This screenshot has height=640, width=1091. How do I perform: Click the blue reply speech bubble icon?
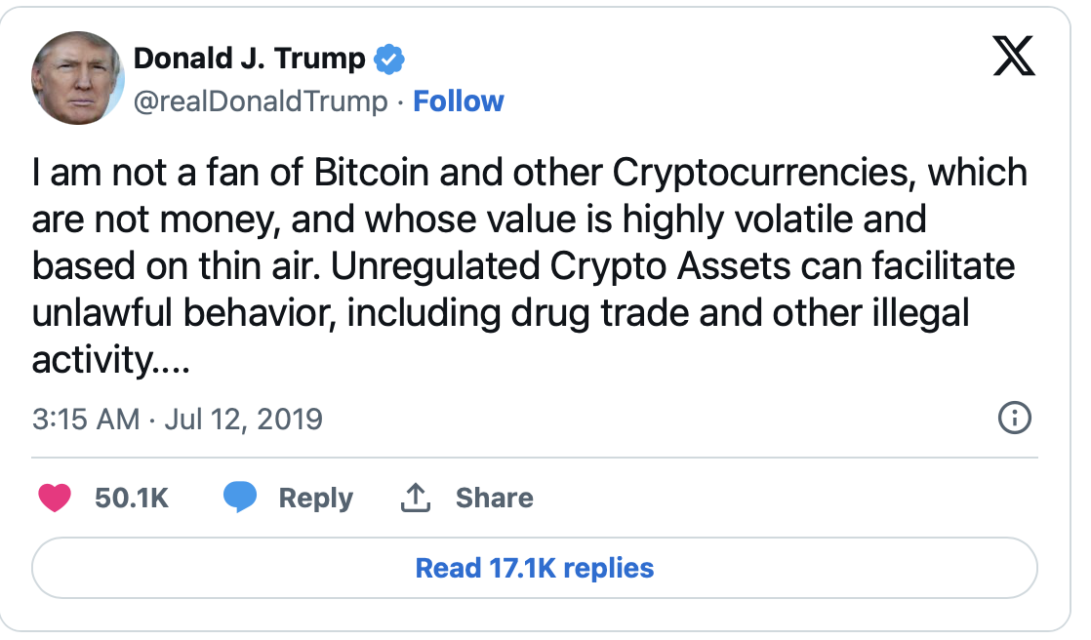click(x=240, y=497)
